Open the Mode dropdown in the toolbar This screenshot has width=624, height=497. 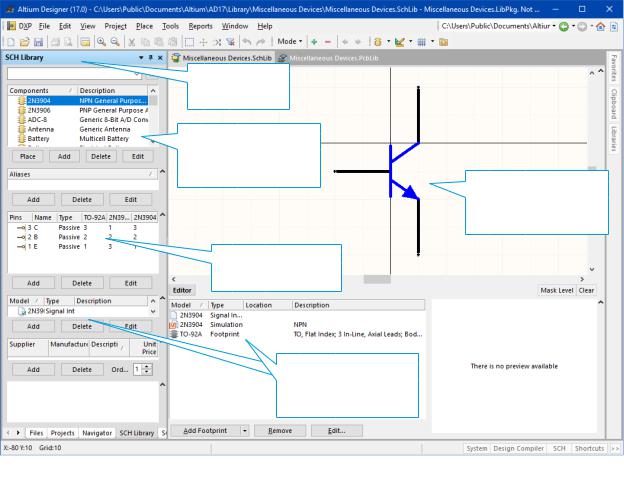point(290,41)
